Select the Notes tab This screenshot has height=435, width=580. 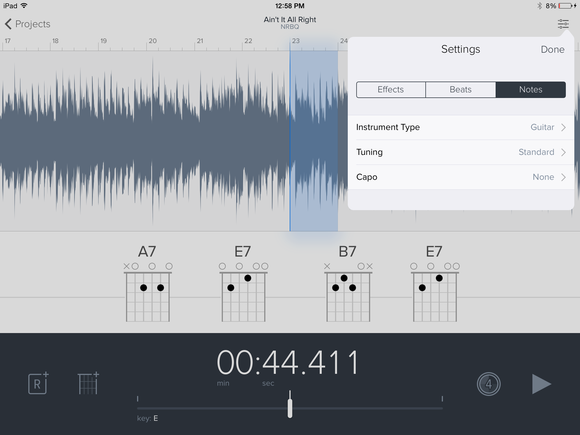[x=531, y=90]
